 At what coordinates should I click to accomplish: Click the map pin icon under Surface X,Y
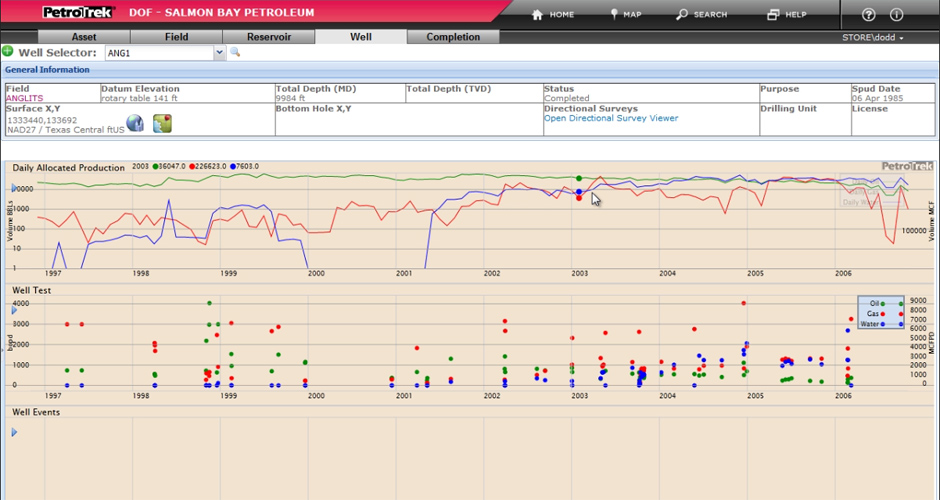(x=162, y=123)
